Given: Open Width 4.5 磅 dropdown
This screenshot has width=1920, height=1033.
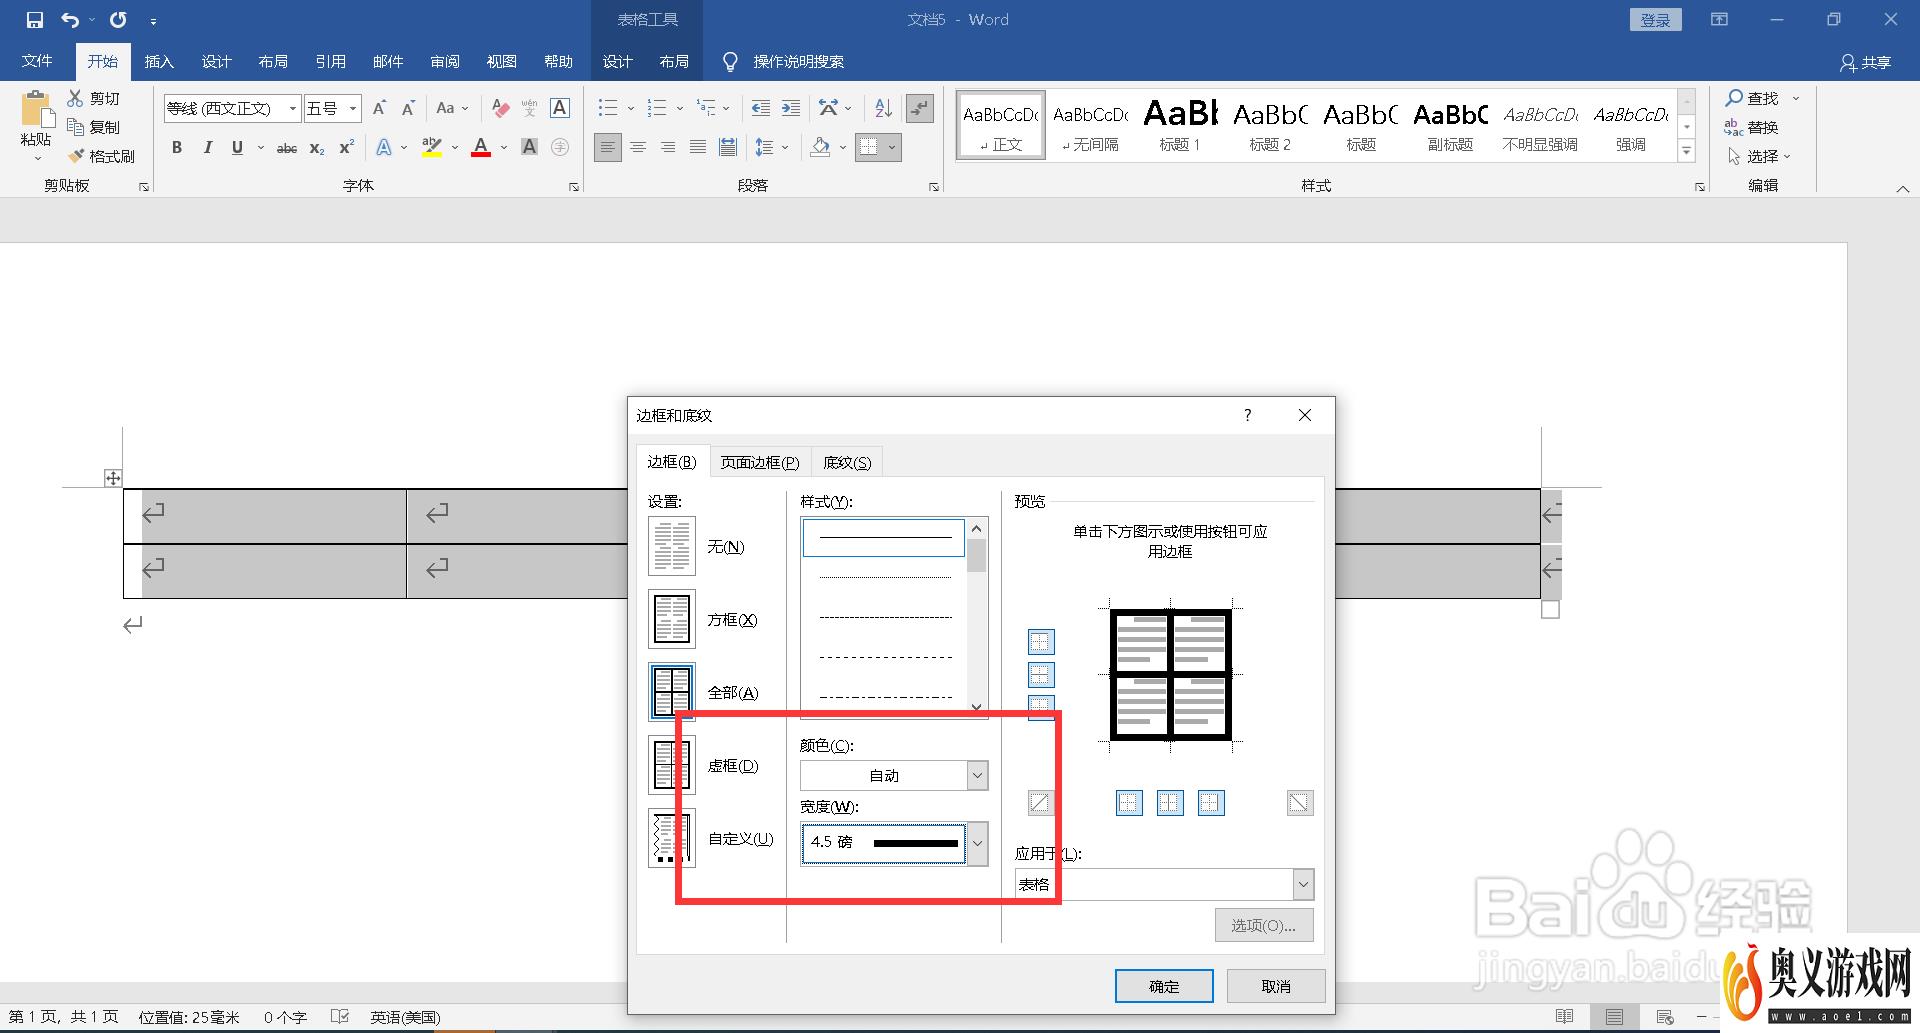Looking at the screenshot, I should click(978, 843).
